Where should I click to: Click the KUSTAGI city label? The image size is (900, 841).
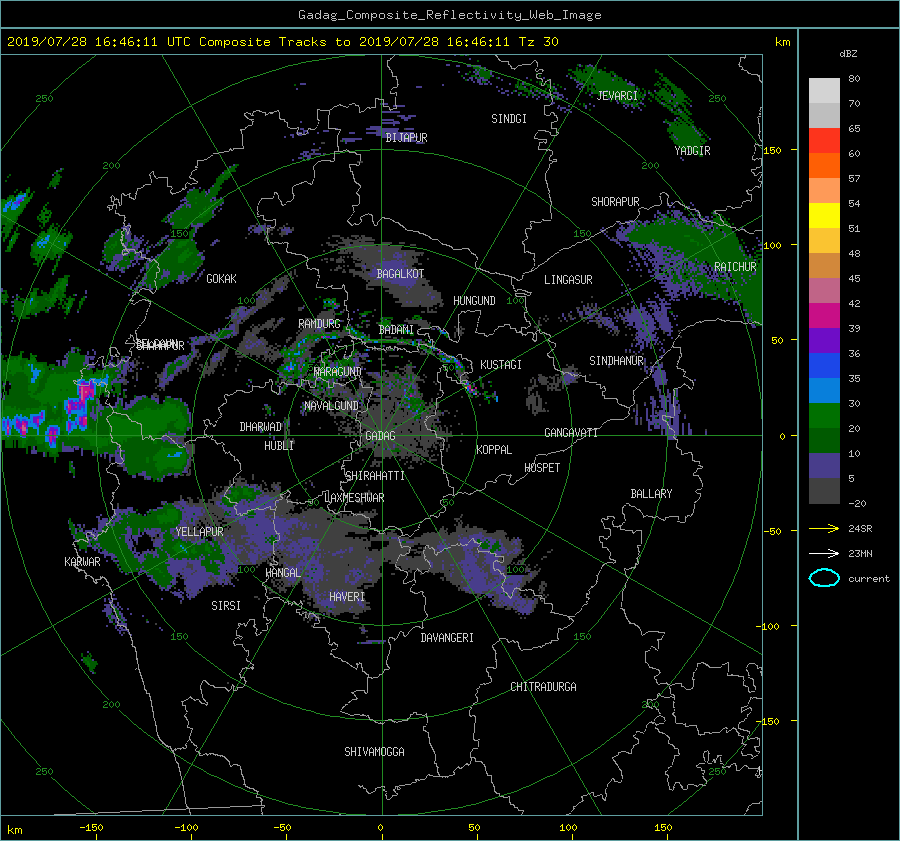pos(501,365)
